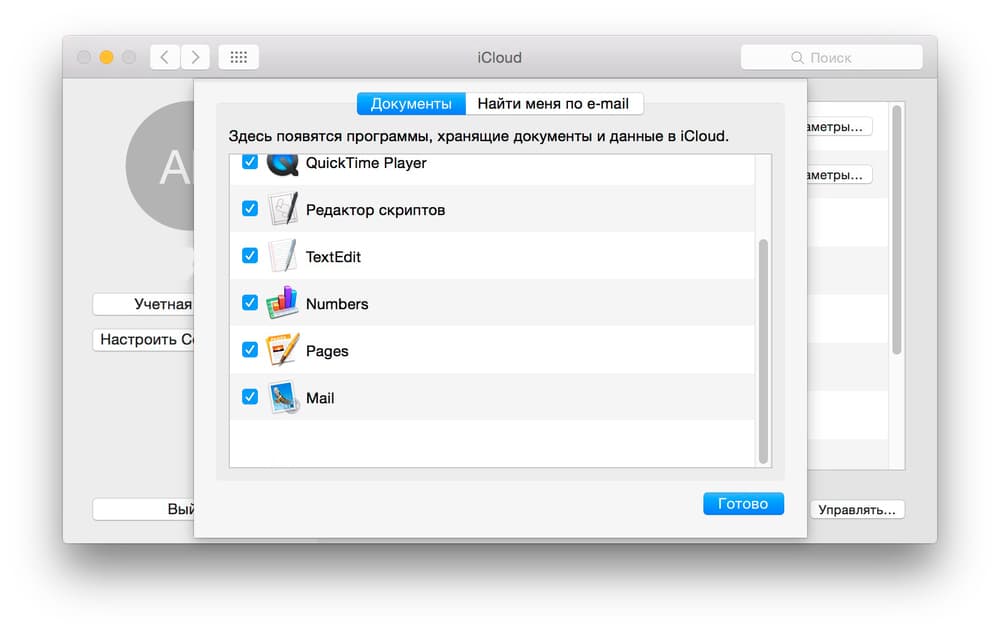The height and width of the screenshot is (633, 1000).
Task: Click the sign-out Вый… button
Action: pos(143,509)
